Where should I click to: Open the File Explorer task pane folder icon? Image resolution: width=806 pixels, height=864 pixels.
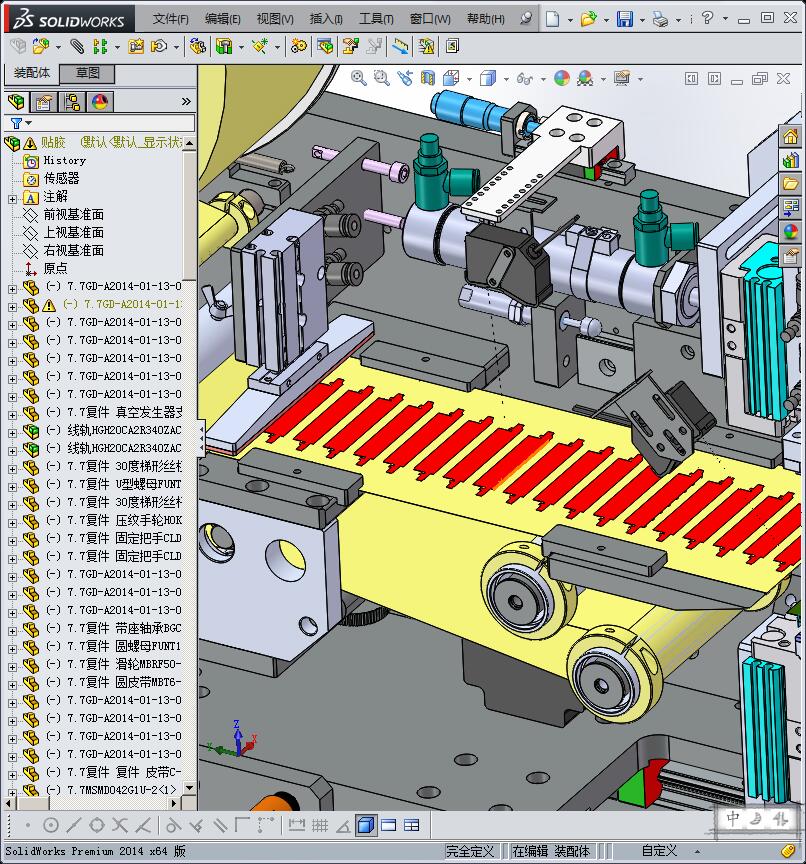pos(791,184)
